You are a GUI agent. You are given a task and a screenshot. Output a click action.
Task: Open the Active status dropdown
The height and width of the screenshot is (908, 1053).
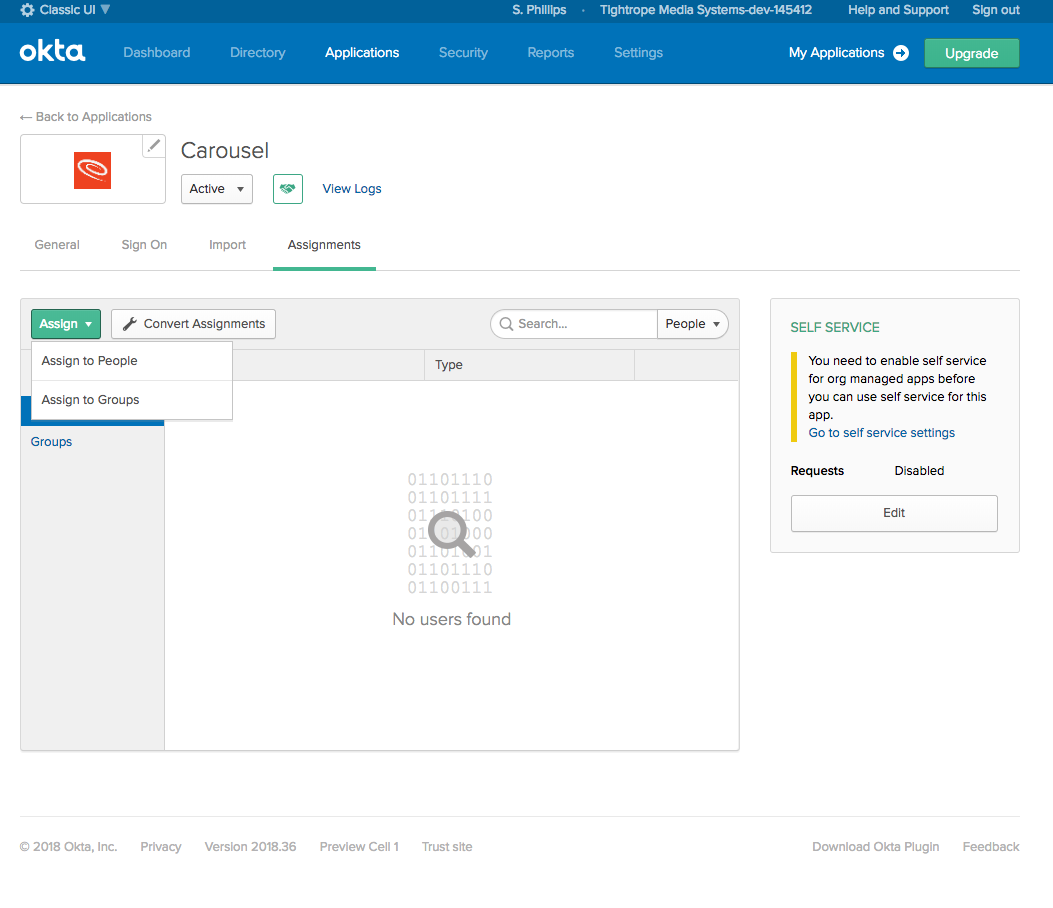coord(217,189)
